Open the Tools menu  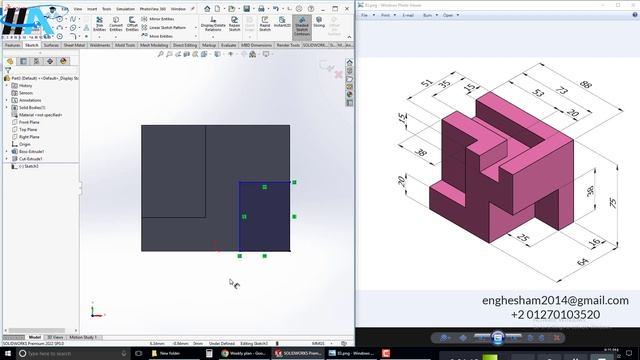(107, 9)
